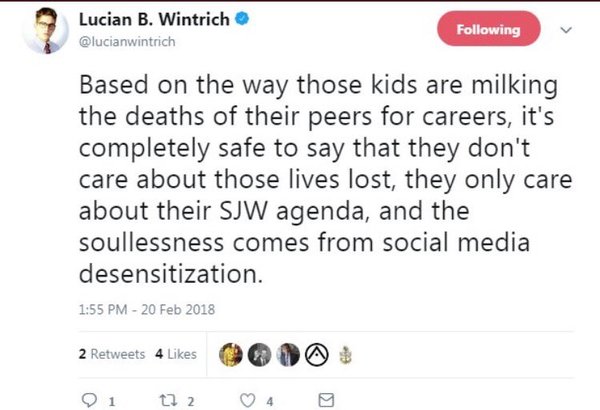Toggle the red Following button
This screenshot has height=410, width=600.
point(487,29)
